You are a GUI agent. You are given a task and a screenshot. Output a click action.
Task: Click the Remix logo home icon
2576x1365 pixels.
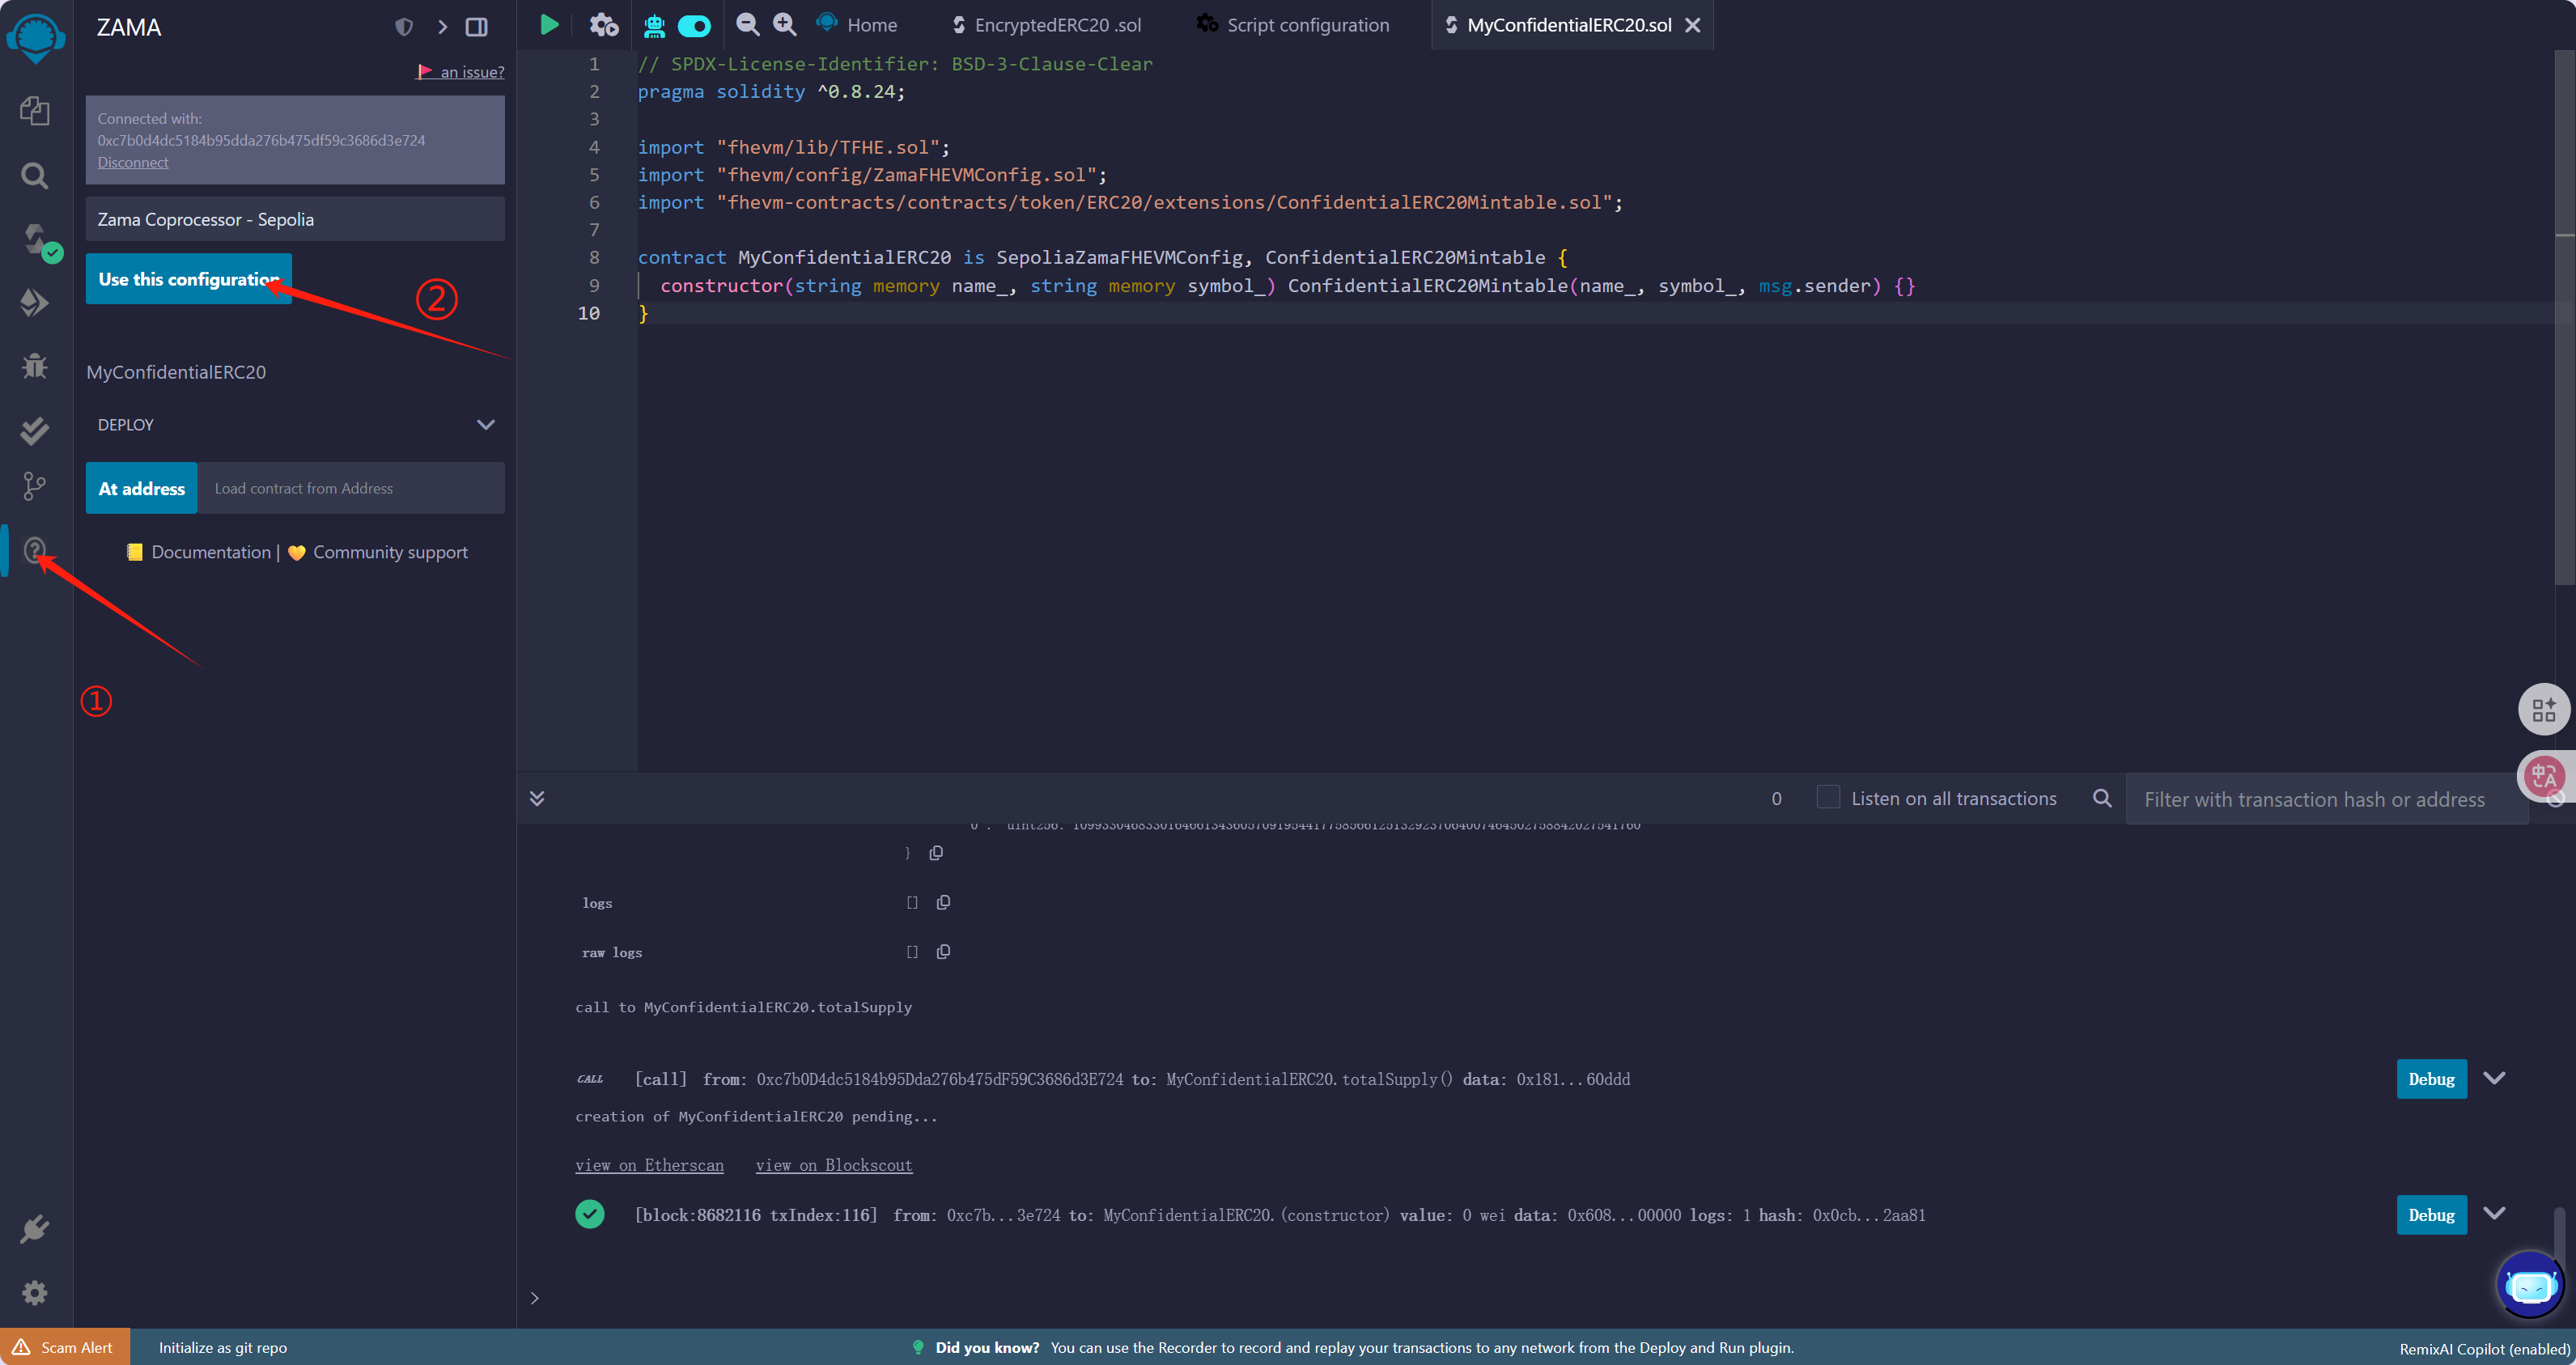point(36,38)
